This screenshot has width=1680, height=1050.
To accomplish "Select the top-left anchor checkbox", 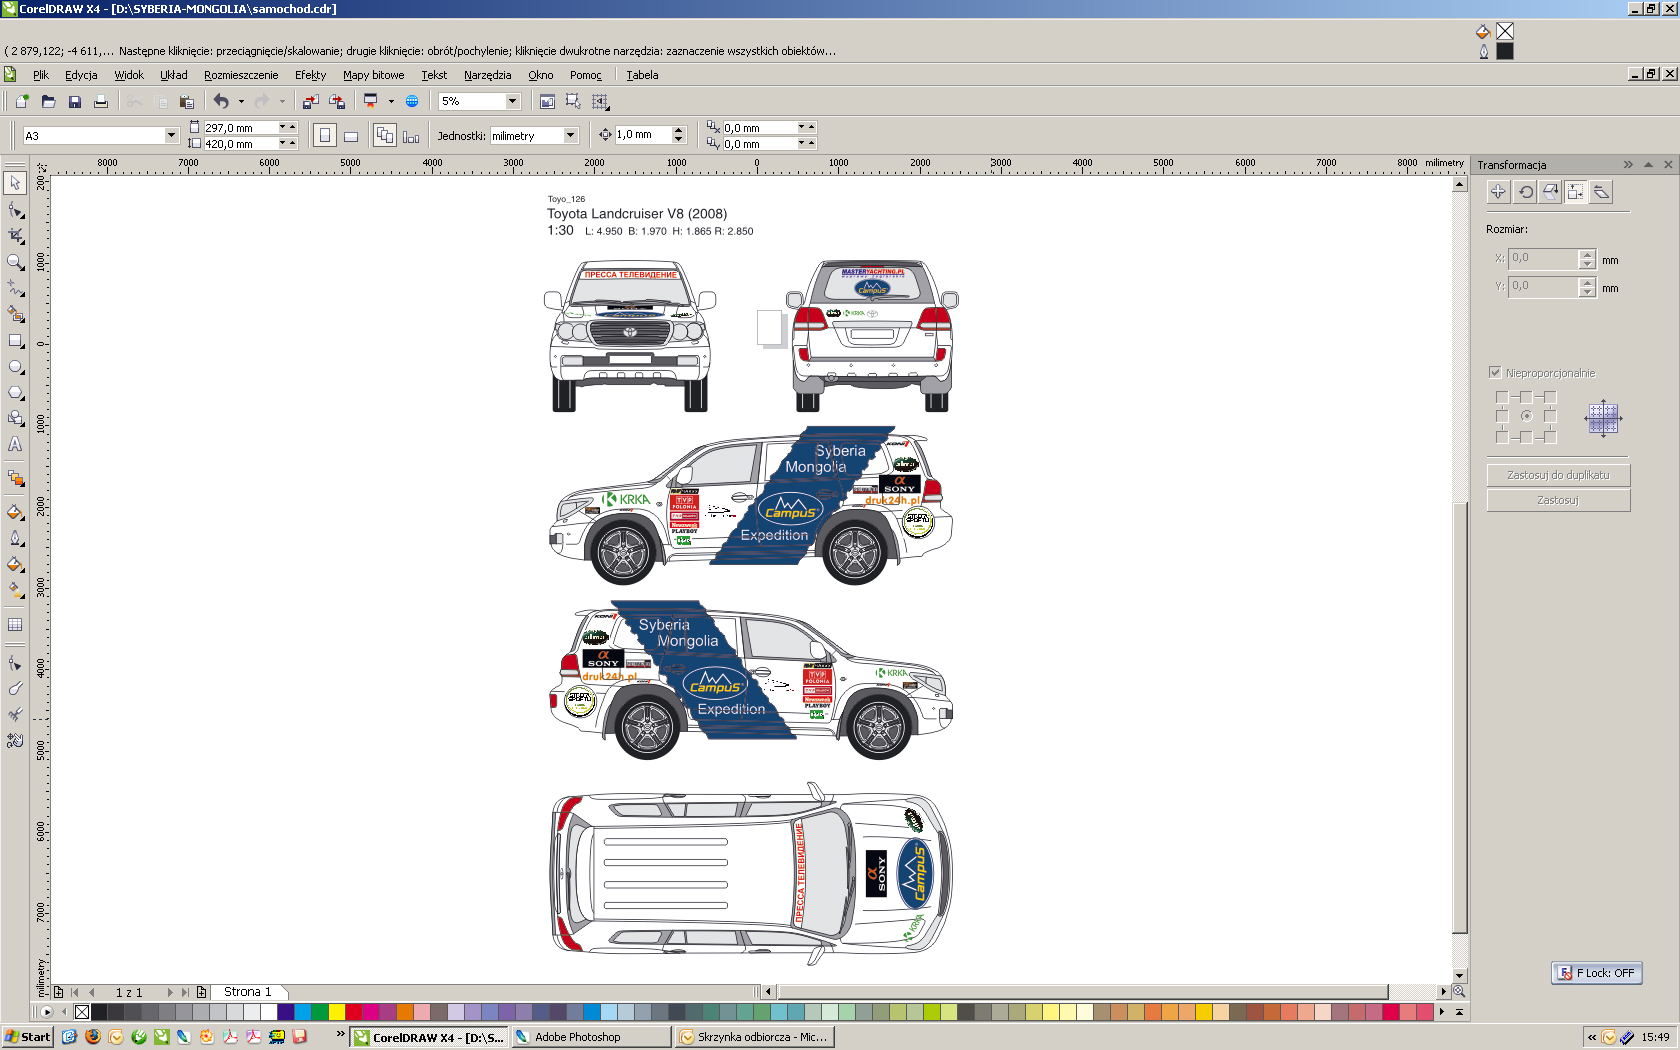I will [x=1502, y=397].
